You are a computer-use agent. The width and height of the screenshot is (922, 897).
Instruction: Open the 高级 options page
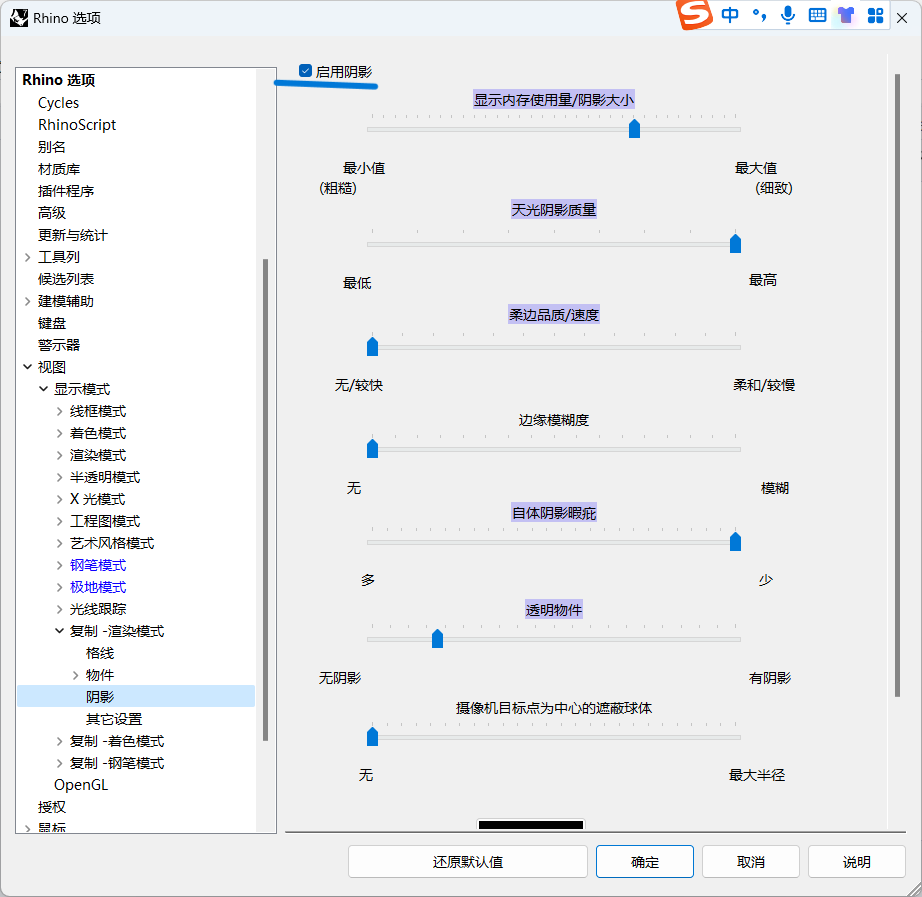(x=52, y=213)
